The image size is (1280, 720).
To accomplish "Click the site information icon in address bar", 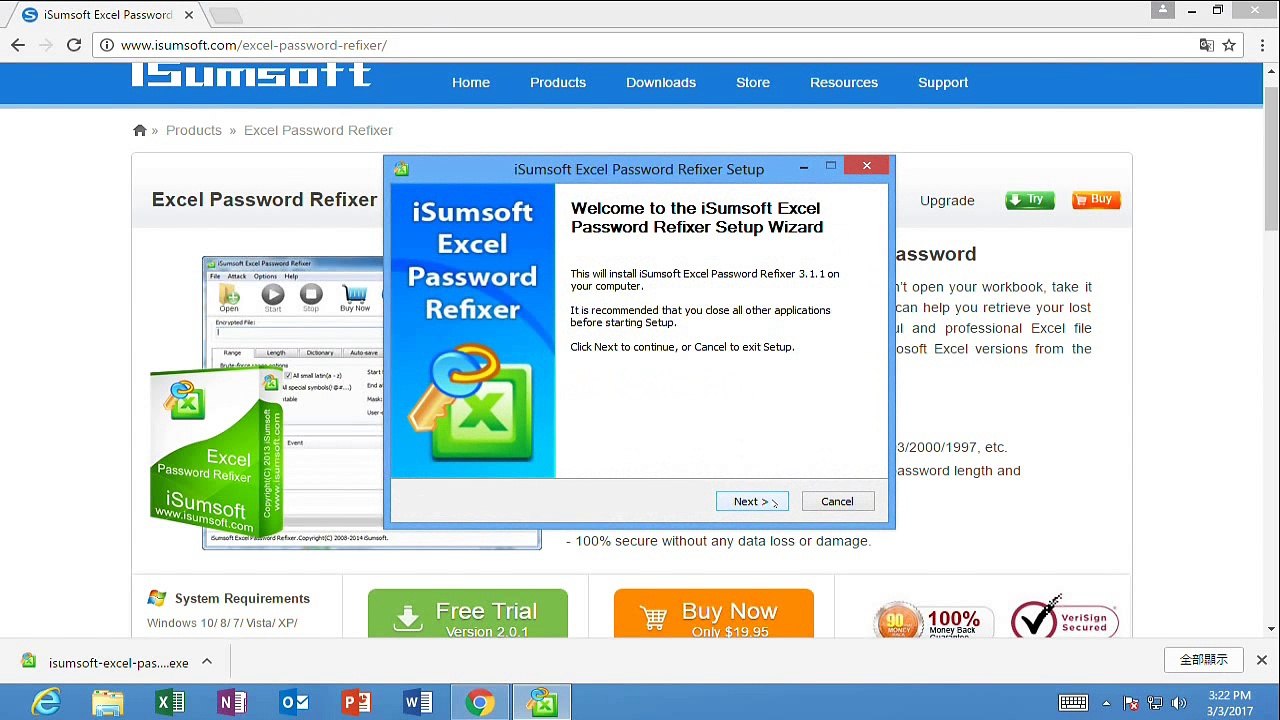I will click(x=107, y=45).
